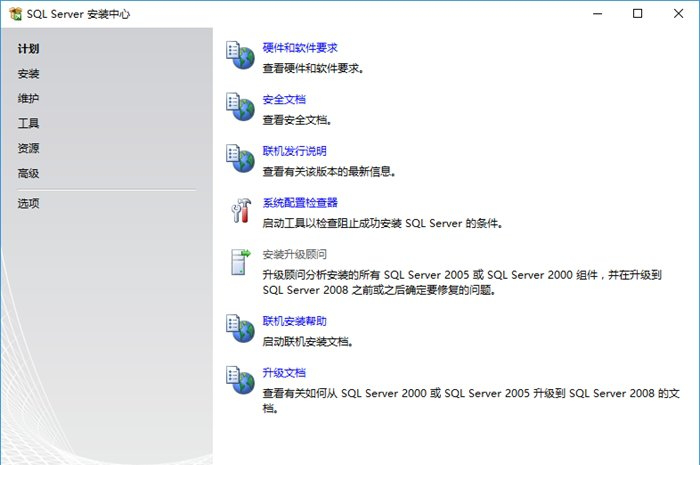This screenshot has width=700, height=483.
Task: Open the 升级文档 link
Action: coord(284,373)
